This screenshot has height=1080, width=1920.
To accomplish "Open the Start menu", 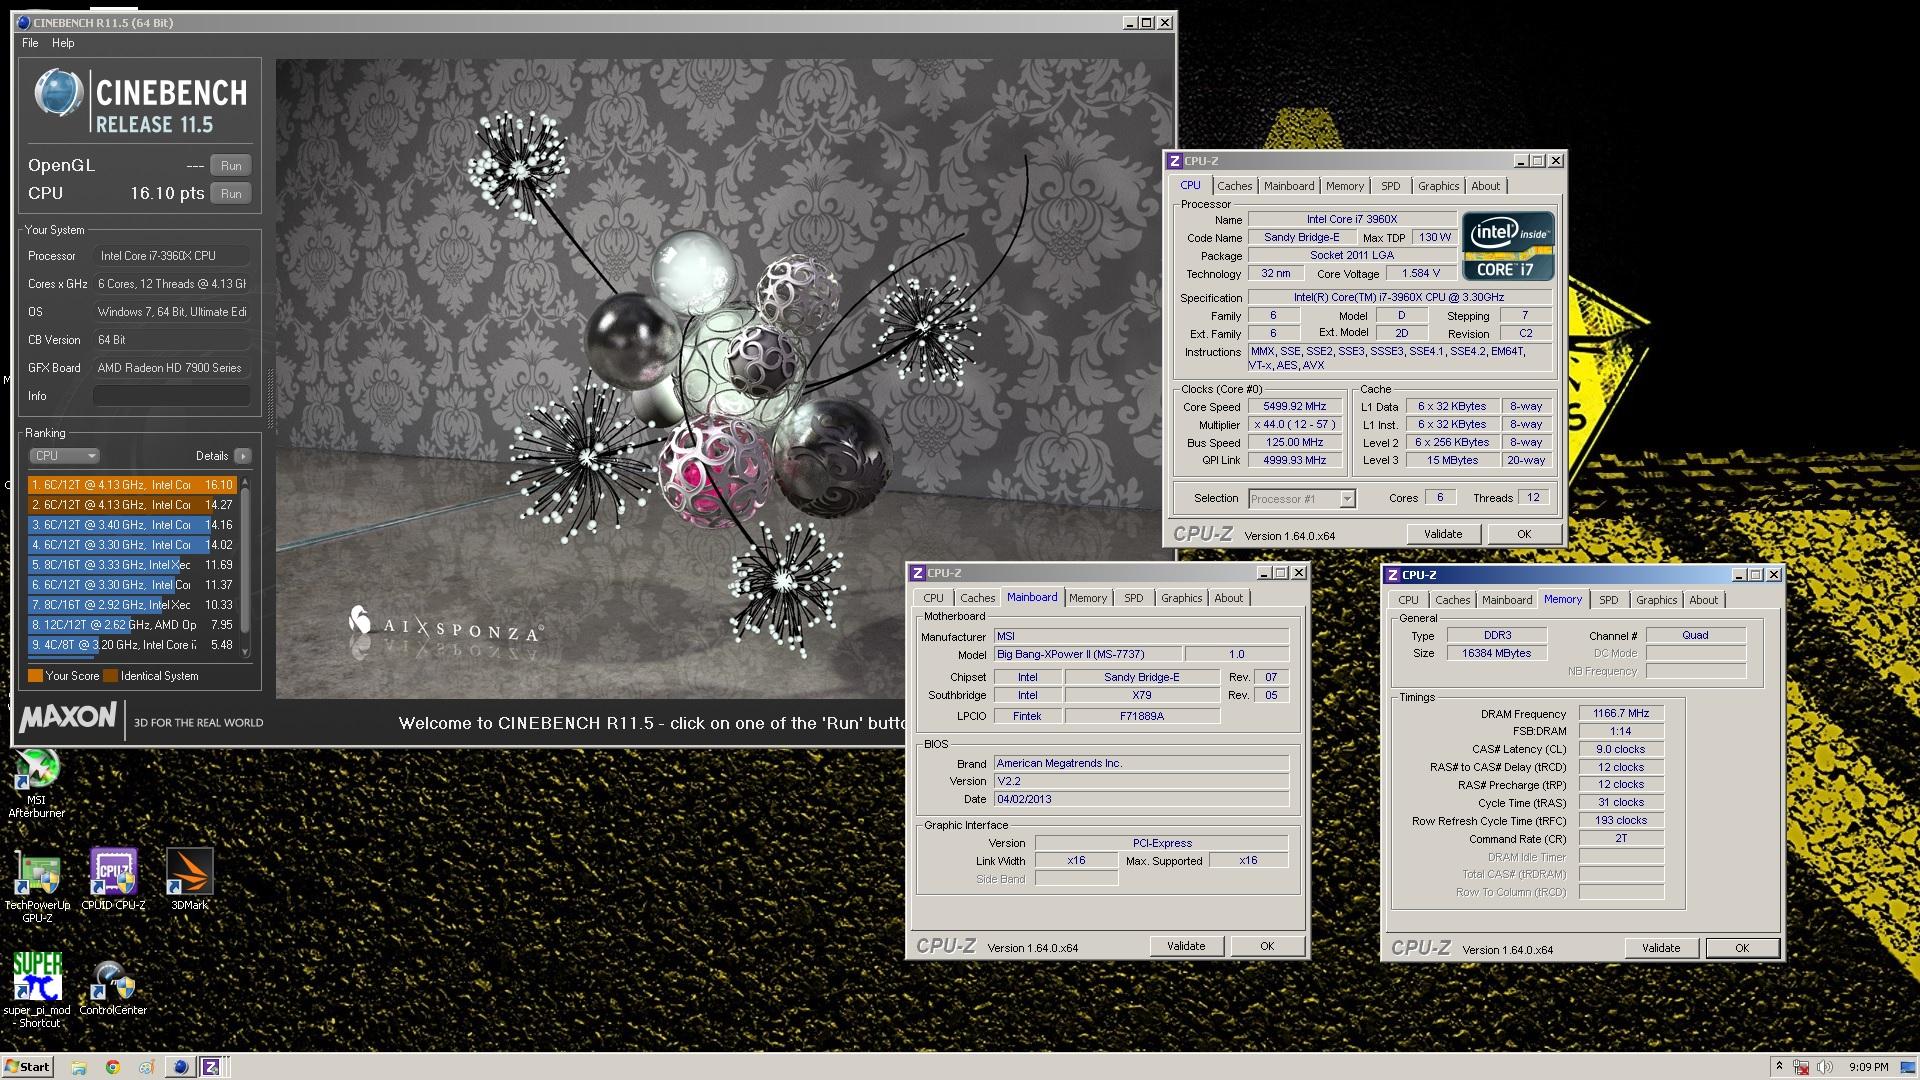I will point(27,1067).
